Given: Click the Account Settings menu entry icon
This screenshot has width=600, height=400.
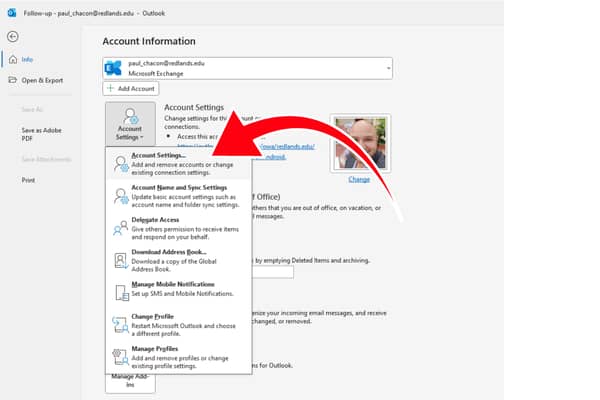Looking at the screenshot, I should point(121,163).
